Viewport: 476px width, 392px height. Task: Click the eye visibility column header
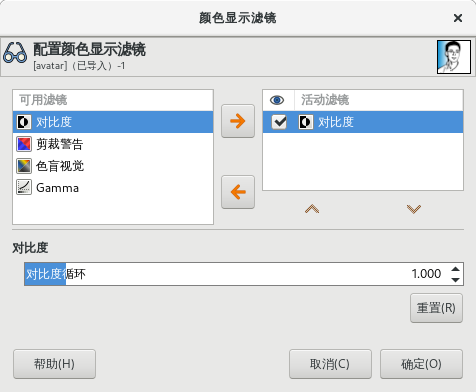click(277, 100)
